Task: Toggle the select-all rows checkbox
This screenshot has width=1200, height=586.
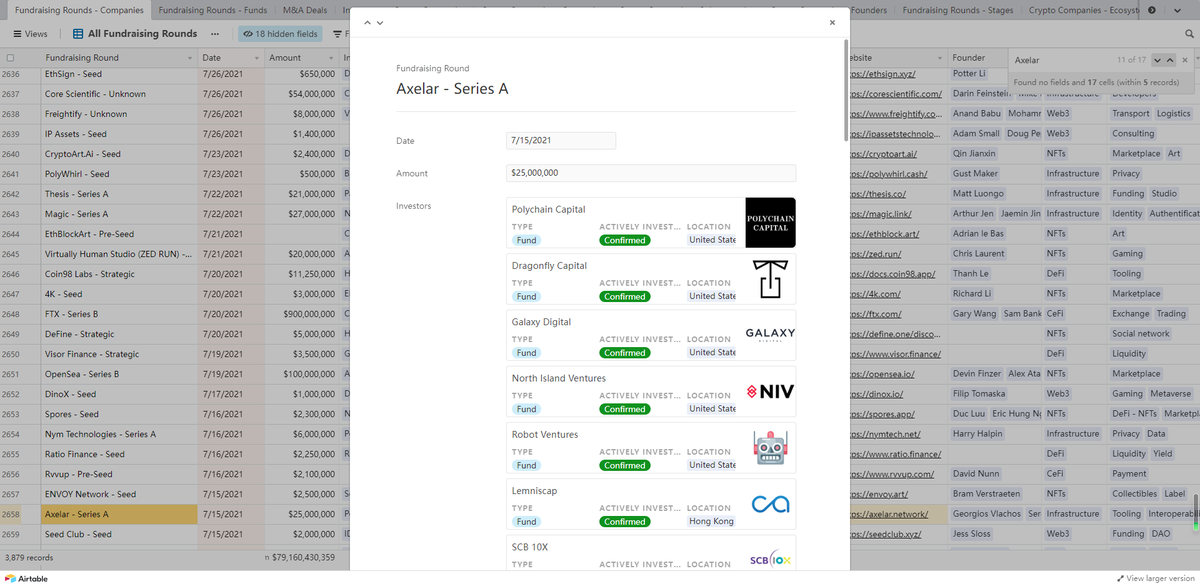Action: click(x=11, y=58)
